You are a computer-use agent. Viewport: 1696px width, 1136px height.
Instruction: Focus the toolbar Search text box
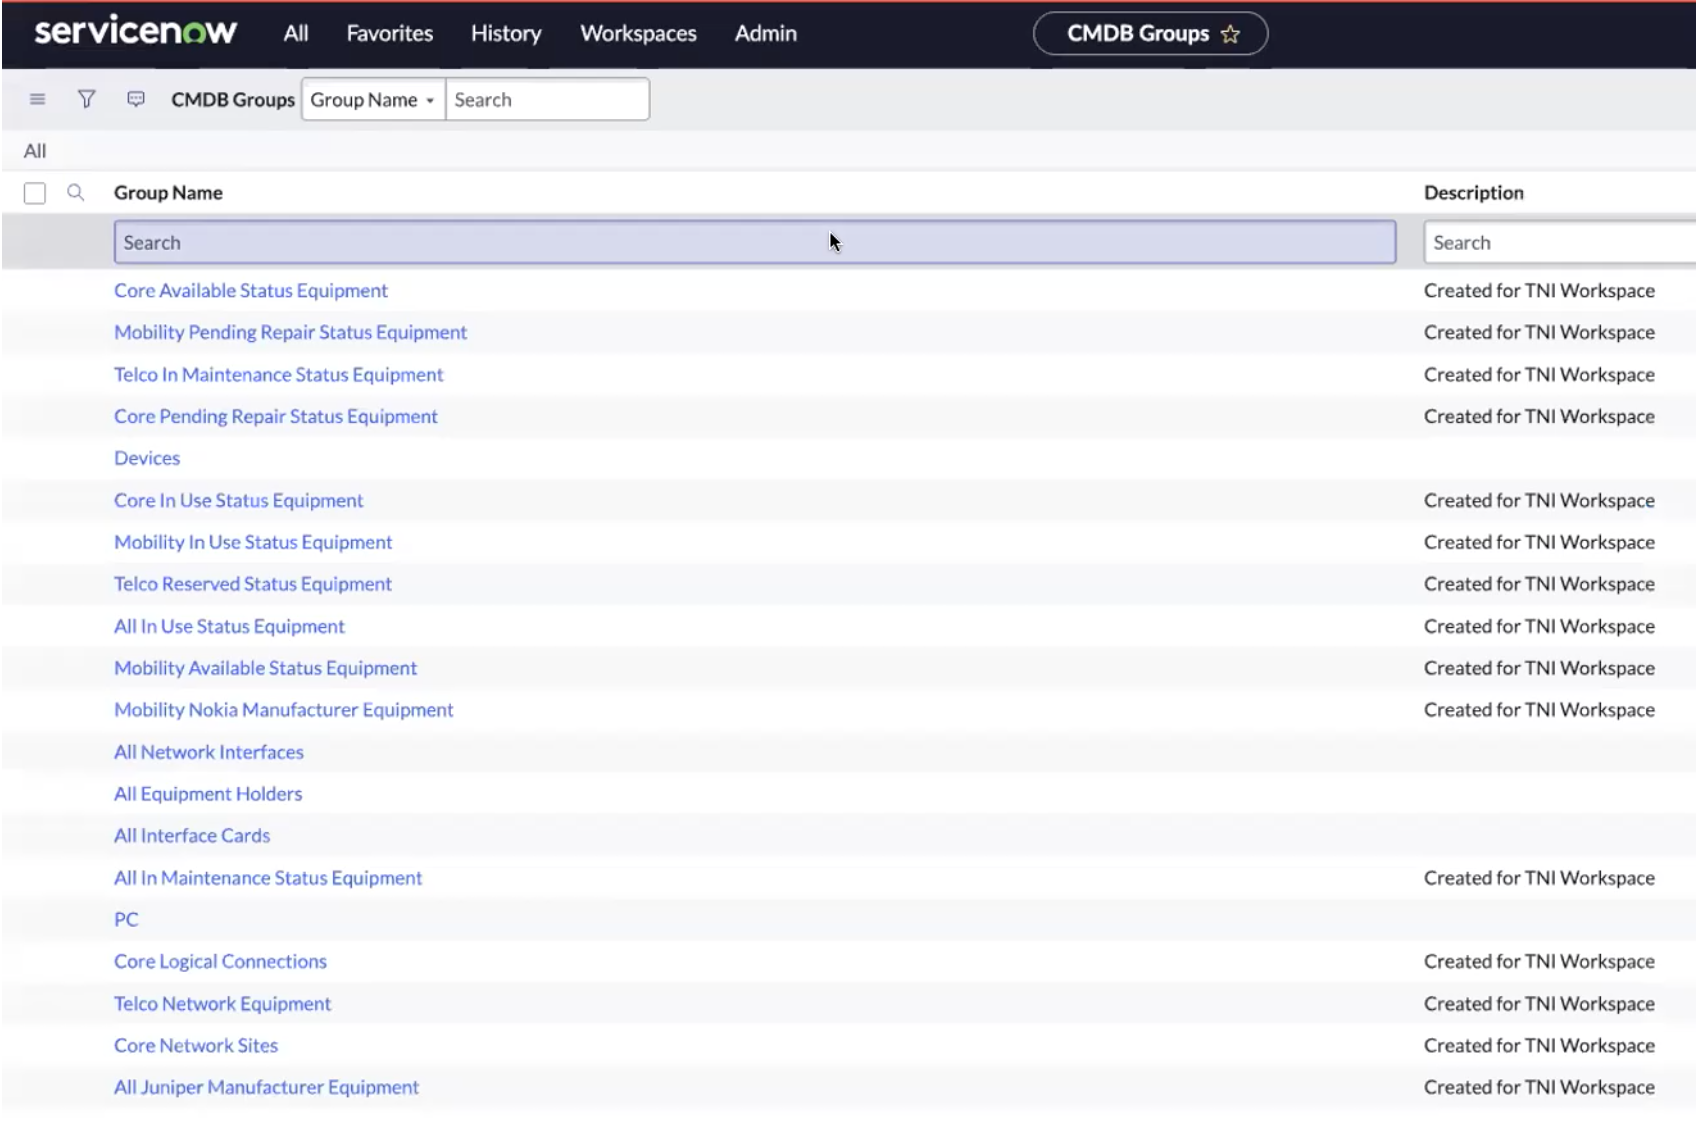(547, 99)
